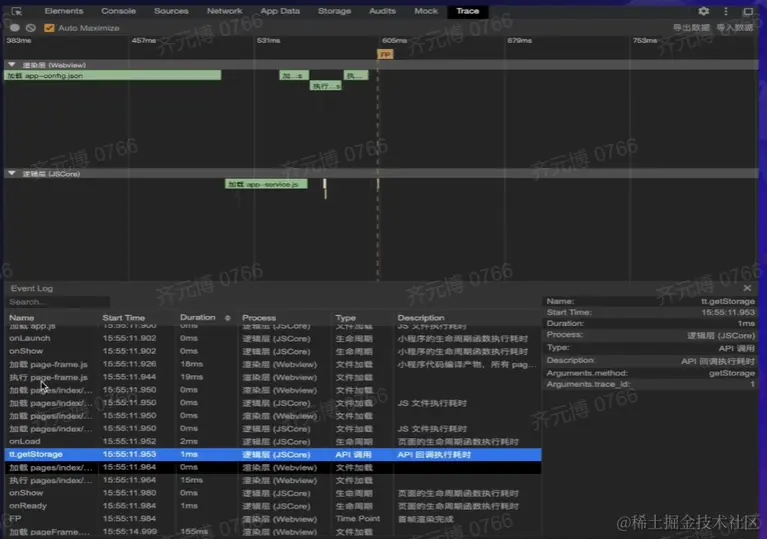
Task: Click the 导入数据 import button
Action: click(x=735, y=28)
